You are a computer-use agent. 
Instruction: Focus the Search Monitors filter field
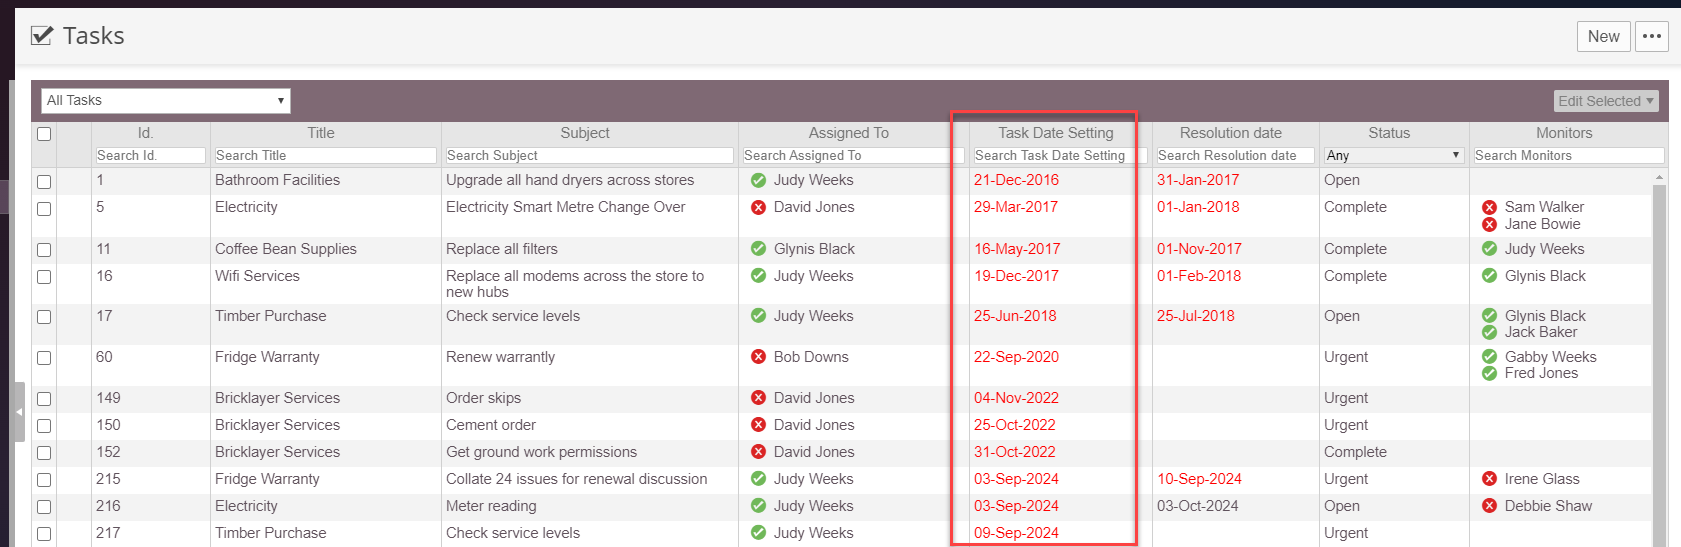[1568, 155]
